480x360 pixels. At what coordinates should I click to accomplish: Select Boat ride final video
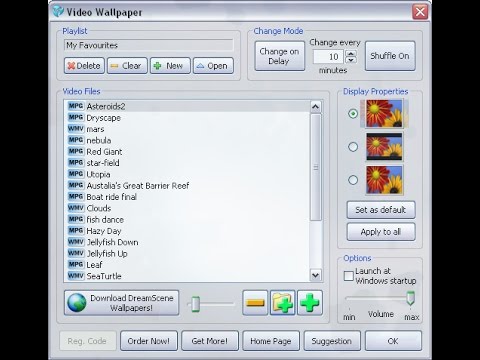pos(187,197)
